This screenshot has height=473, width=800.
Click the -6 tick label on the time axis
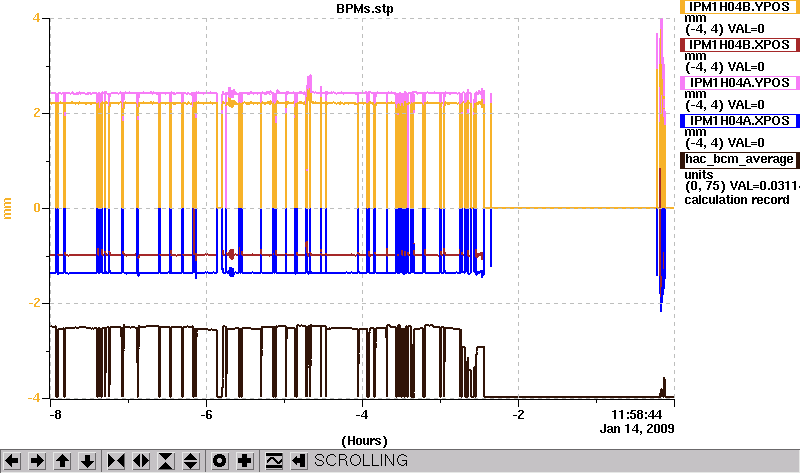point(206,415)
